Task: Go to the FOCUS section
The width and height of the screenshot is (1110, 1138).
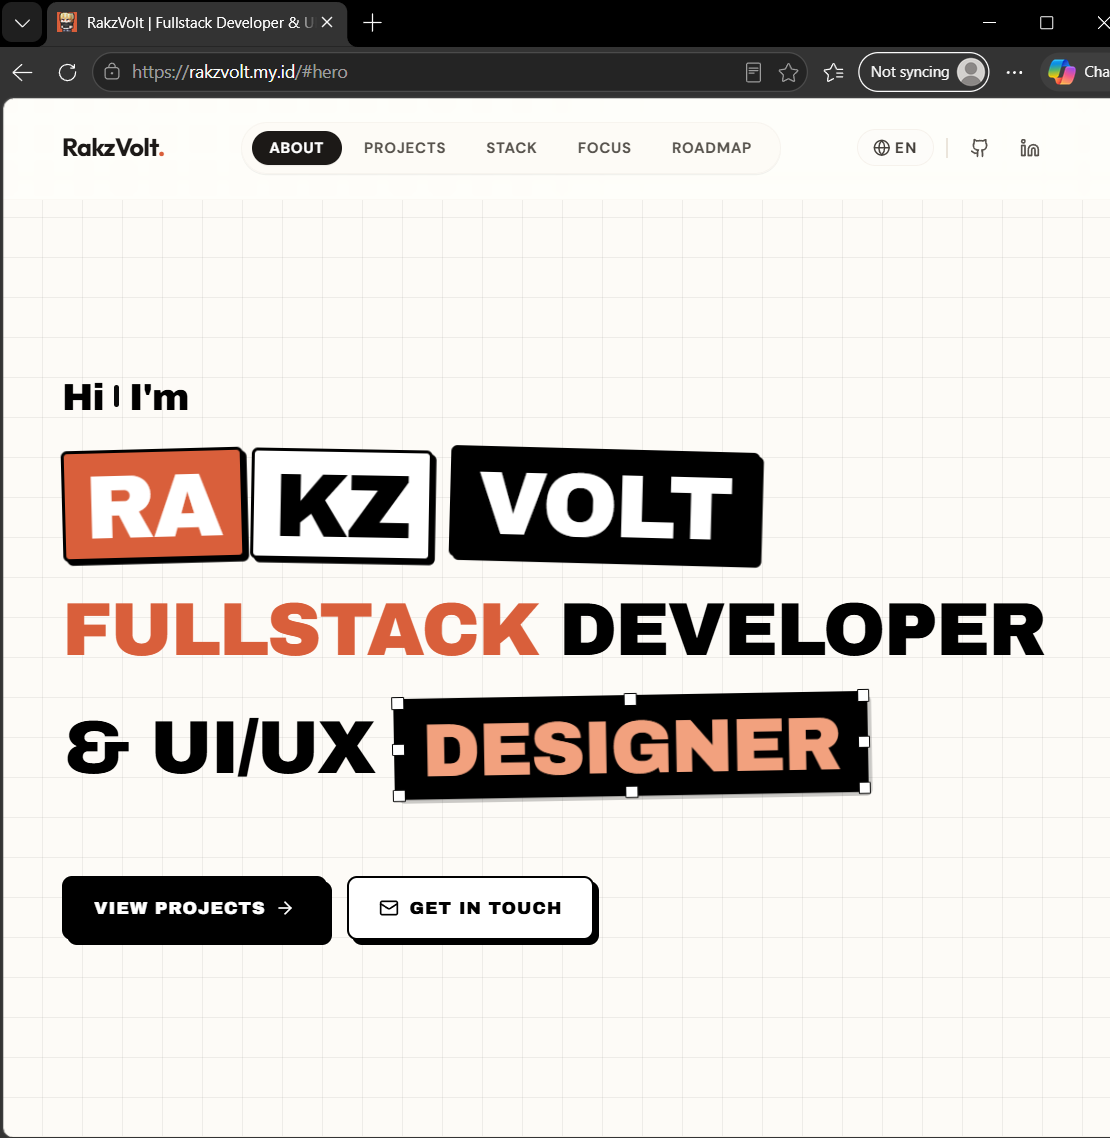Action: (x=604, y=148)
